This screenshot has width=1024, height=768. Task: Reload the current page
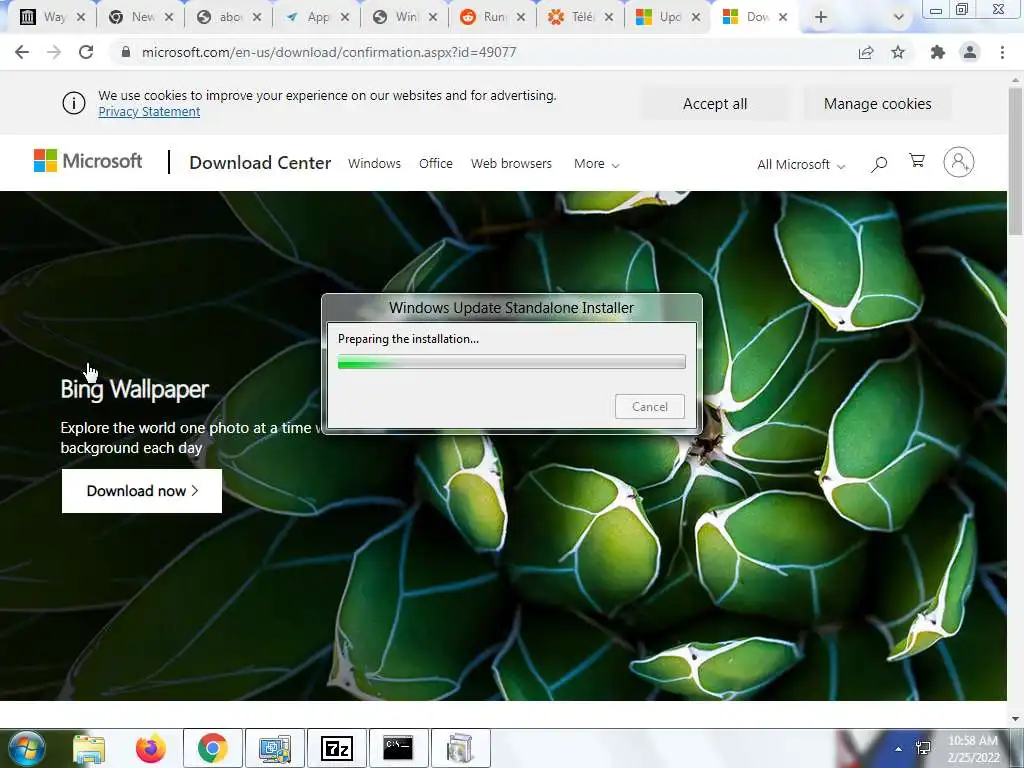(86, 52)
